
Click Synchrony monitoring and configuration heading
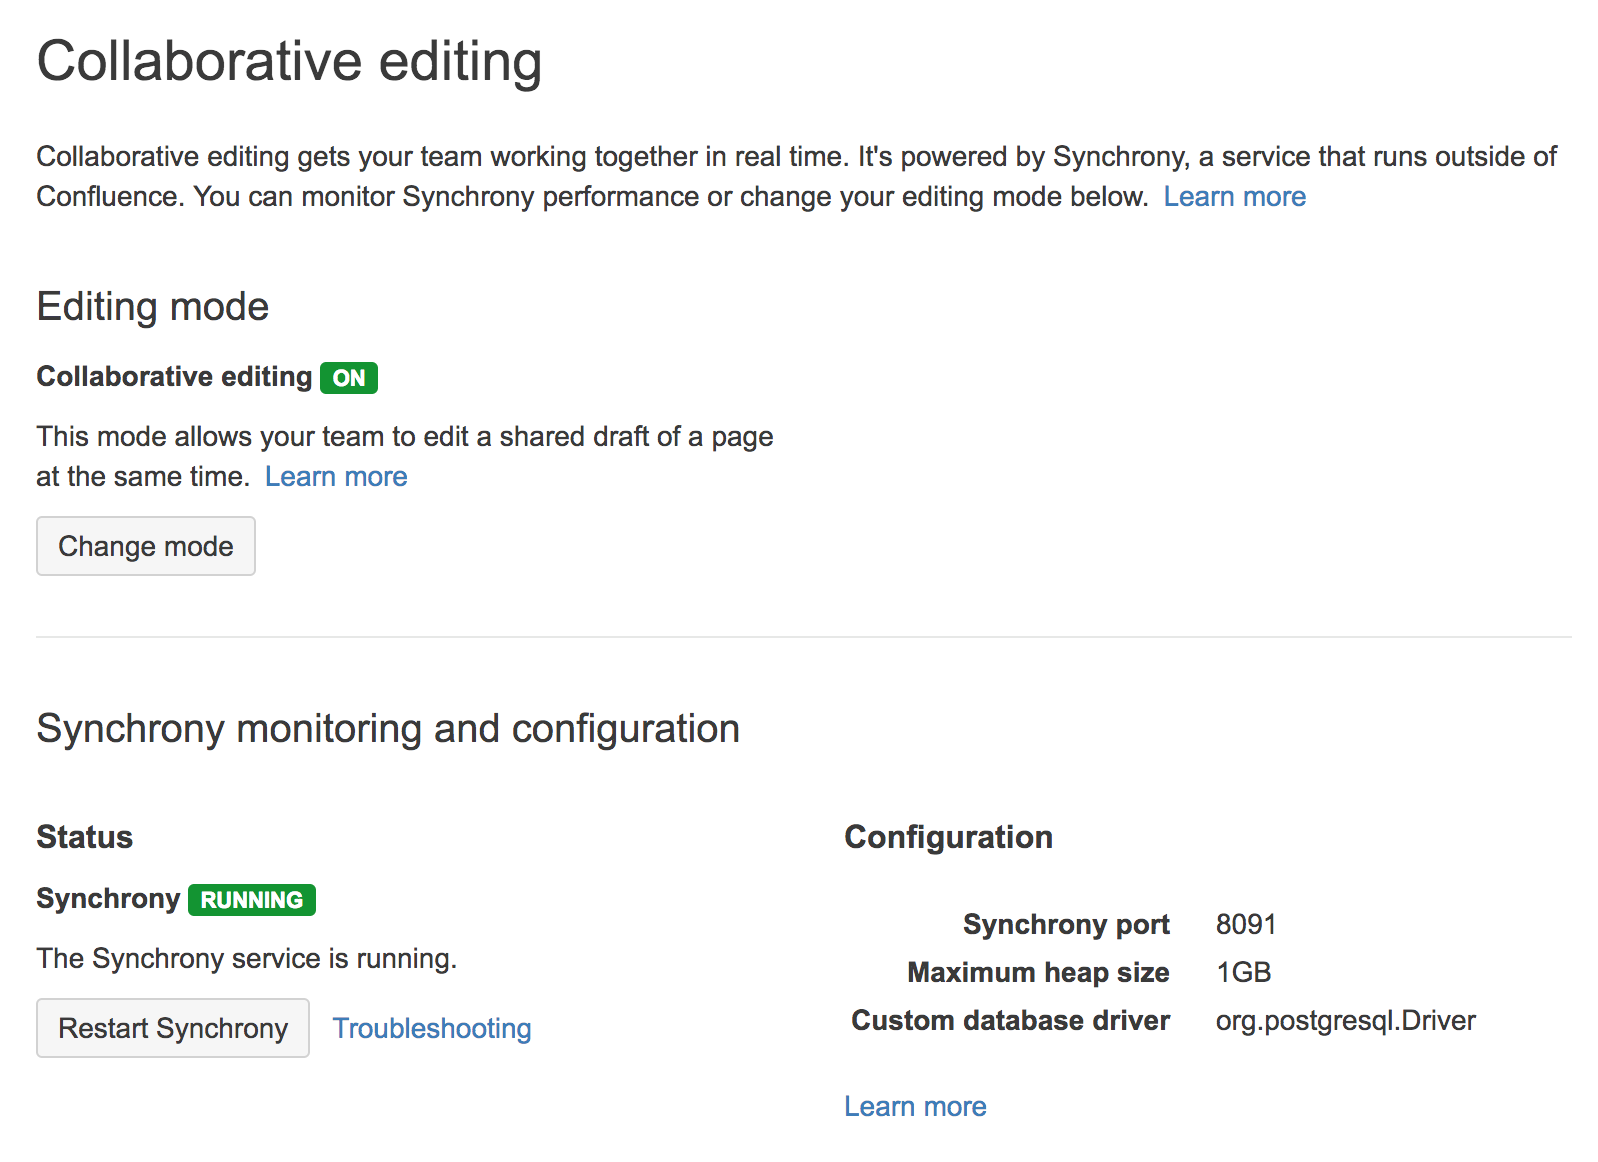tap(388, 728)
